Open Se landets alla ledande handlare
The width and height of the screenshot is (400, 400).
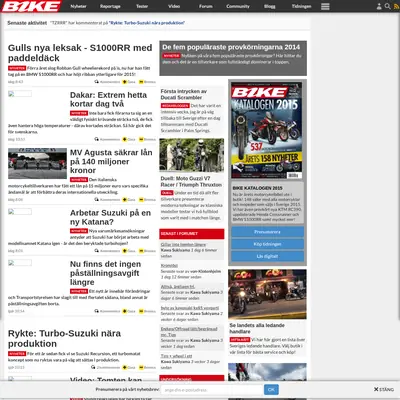pos(257,328)
